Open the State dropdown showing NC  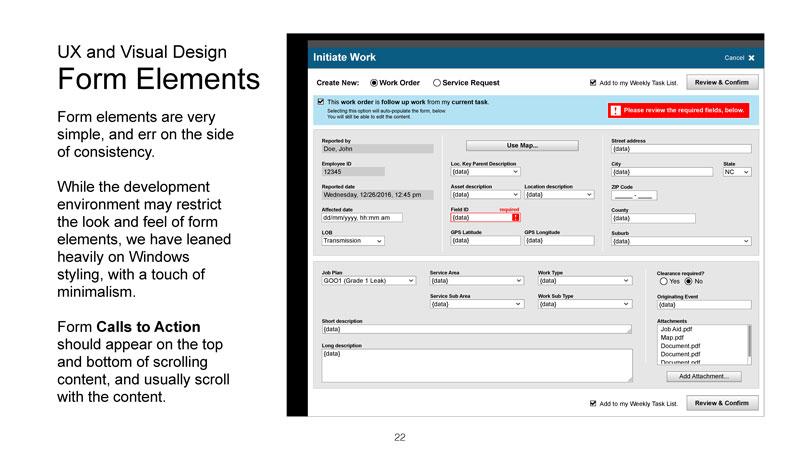(737, 172)
